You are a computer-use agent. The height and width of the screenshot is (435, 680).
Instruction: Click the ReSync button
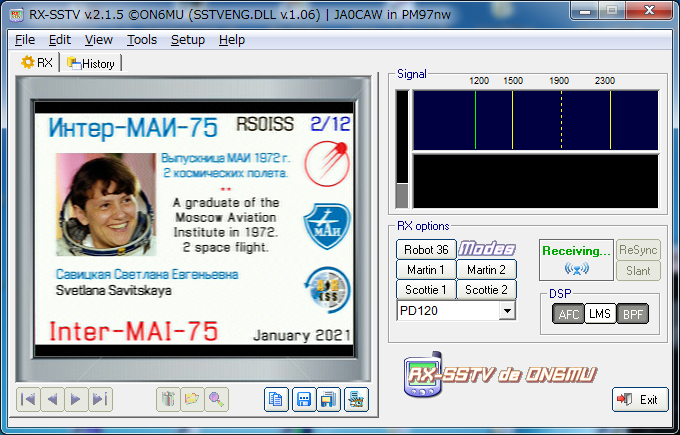click(638, 250)
